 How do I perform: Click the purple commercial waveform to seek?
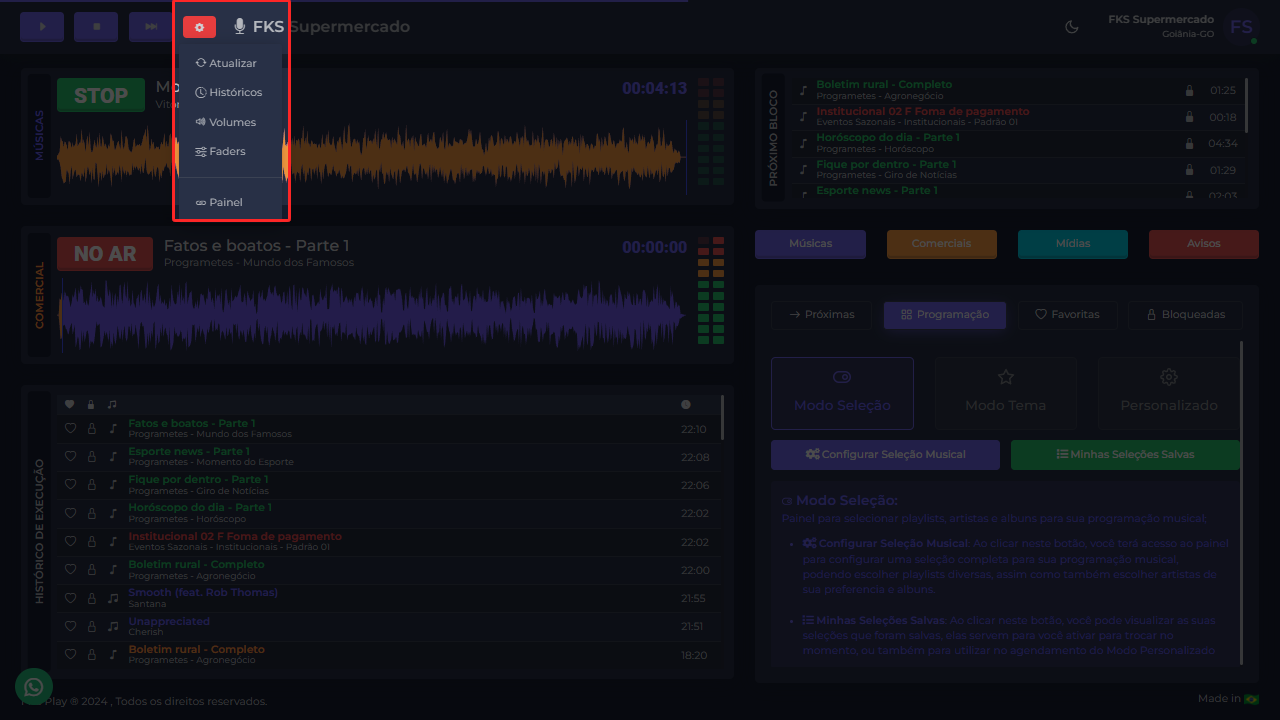point(370,315)
